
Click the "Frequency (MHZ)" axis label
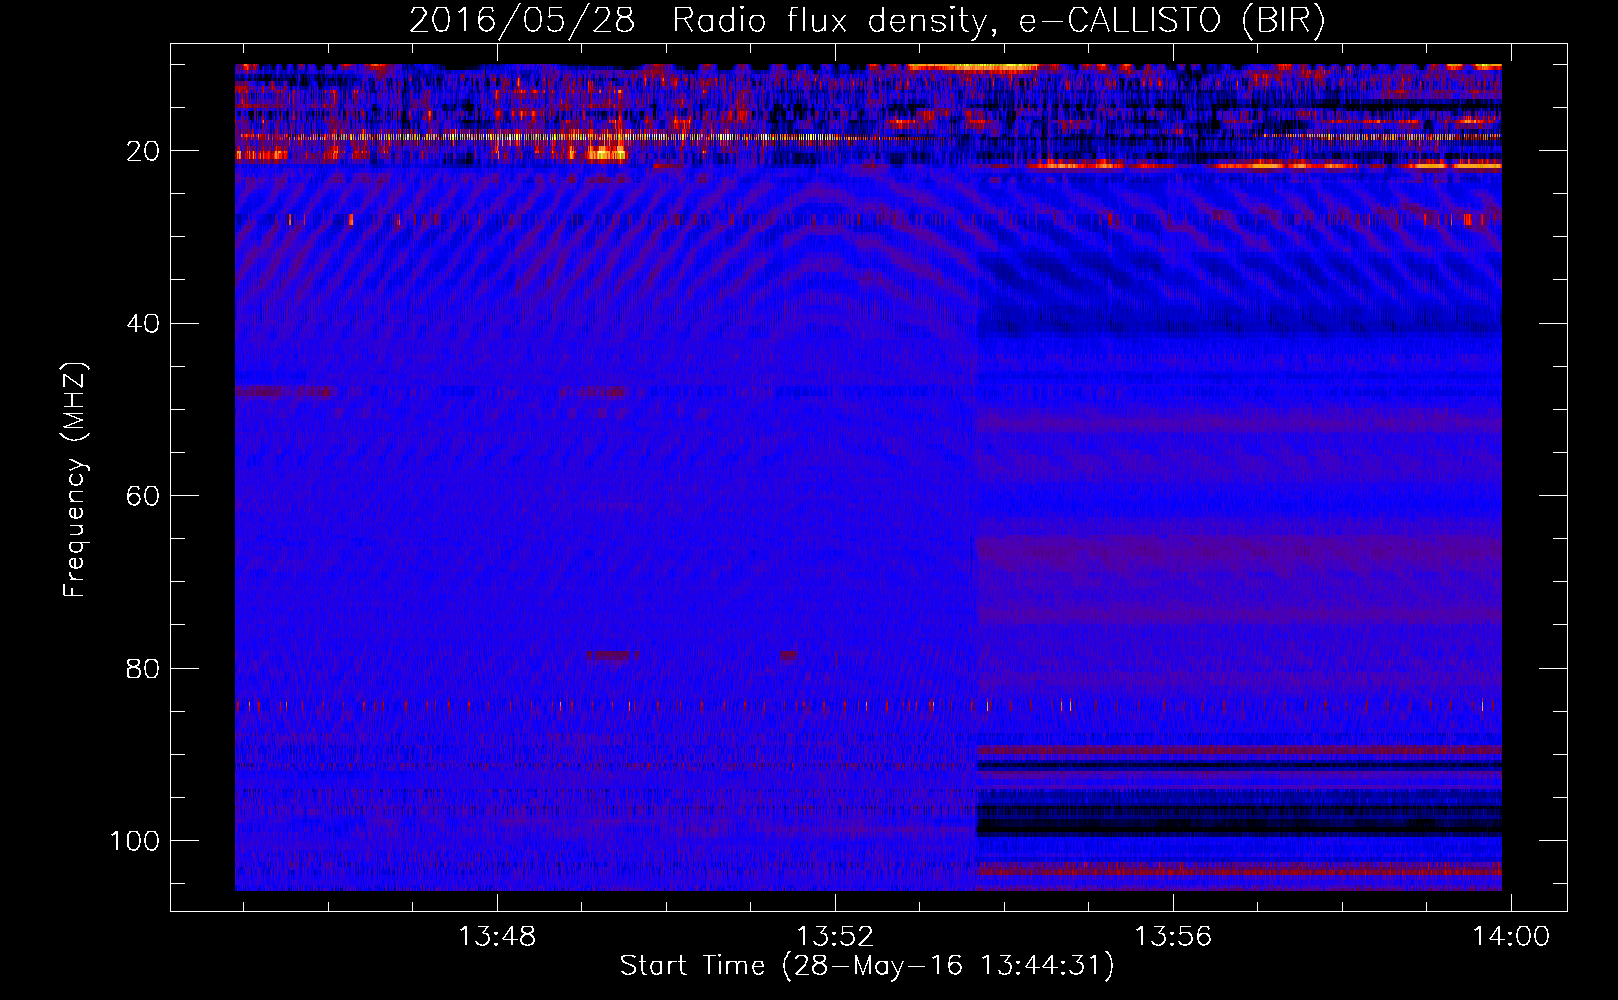click(x=75, y=480)
